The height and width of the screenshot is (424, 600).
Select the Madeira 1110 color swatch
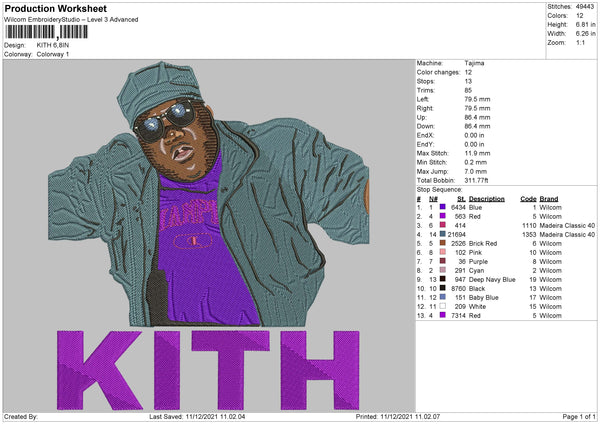pos(442,225)
